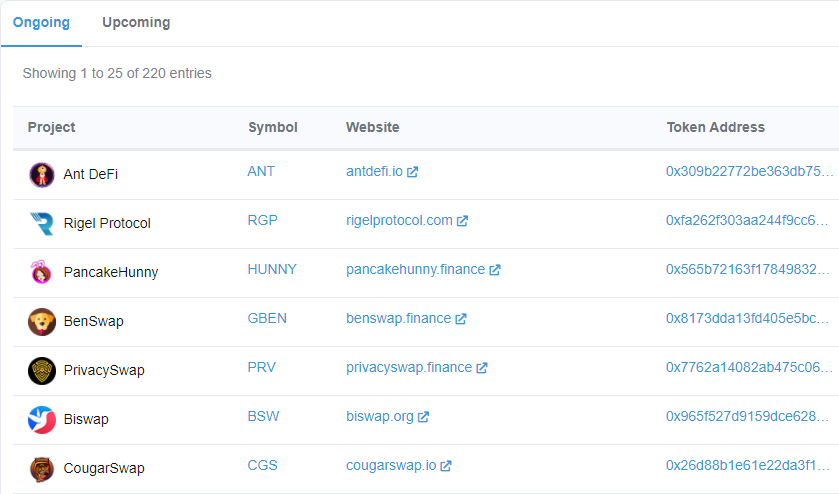Click external link icon beside antdefi.io
The image size is (839, 494).
[413, 172]
